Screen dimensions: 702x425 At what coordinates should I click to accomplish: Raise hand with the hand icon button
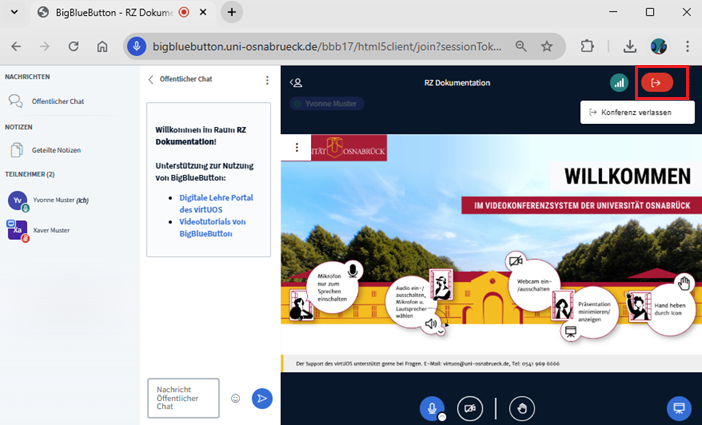pyautogui.click(x=522, y=408)
